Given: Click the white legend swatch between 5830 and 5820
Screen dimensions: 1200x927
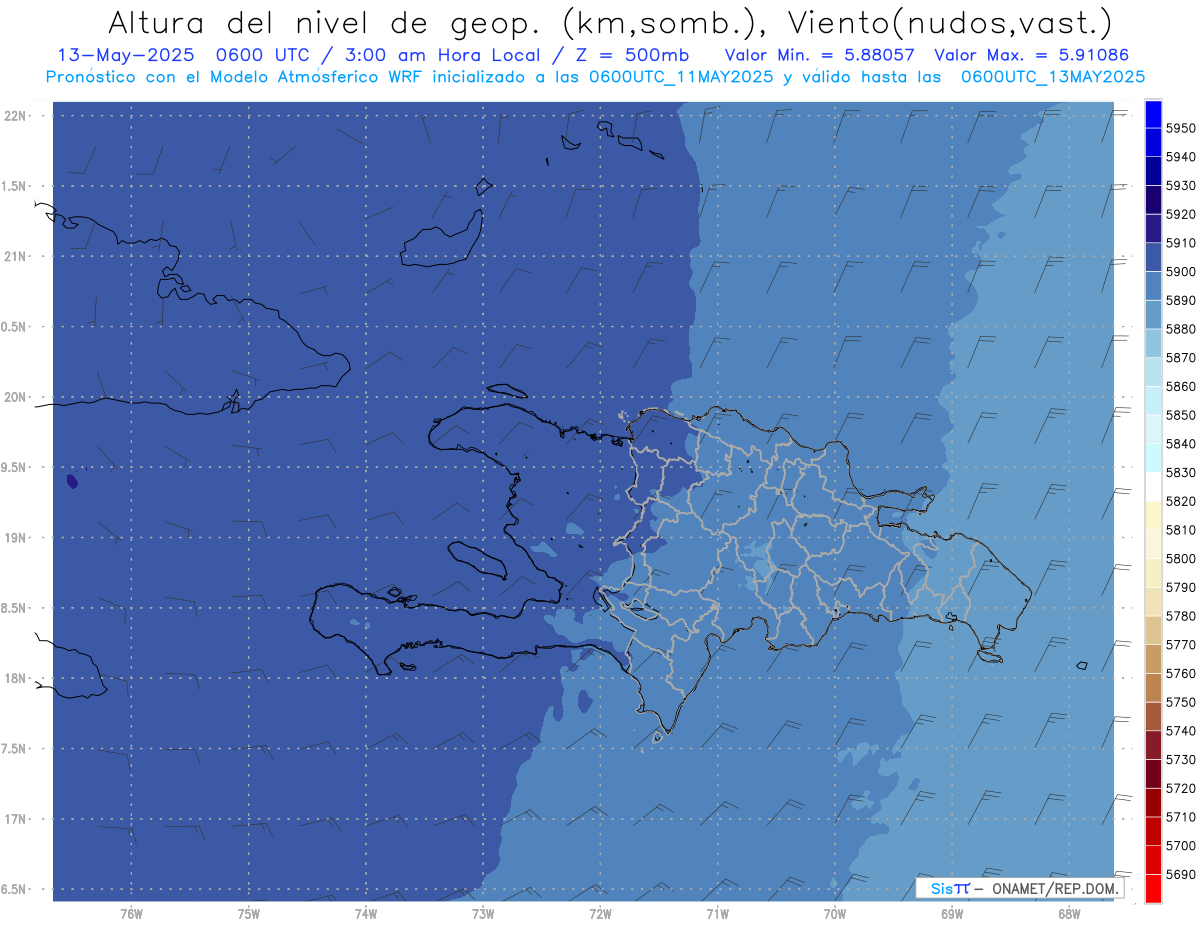Looking at the screenshot, I should pos(1153,486).
